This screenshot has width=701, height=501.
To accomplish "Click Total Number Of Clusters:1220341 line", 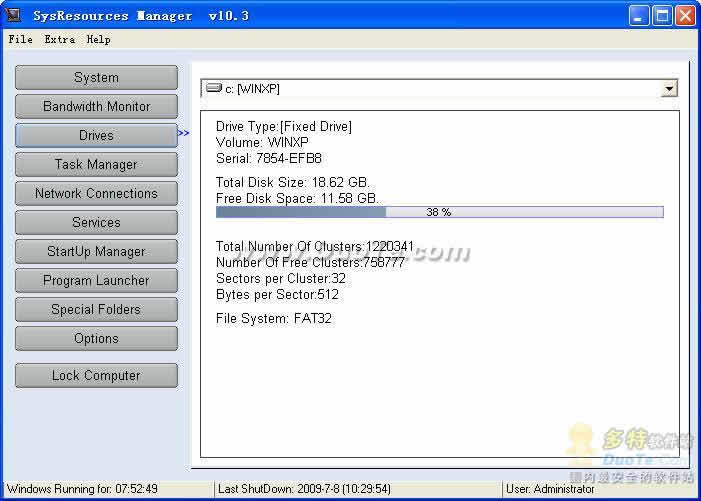I will point(315,246).
